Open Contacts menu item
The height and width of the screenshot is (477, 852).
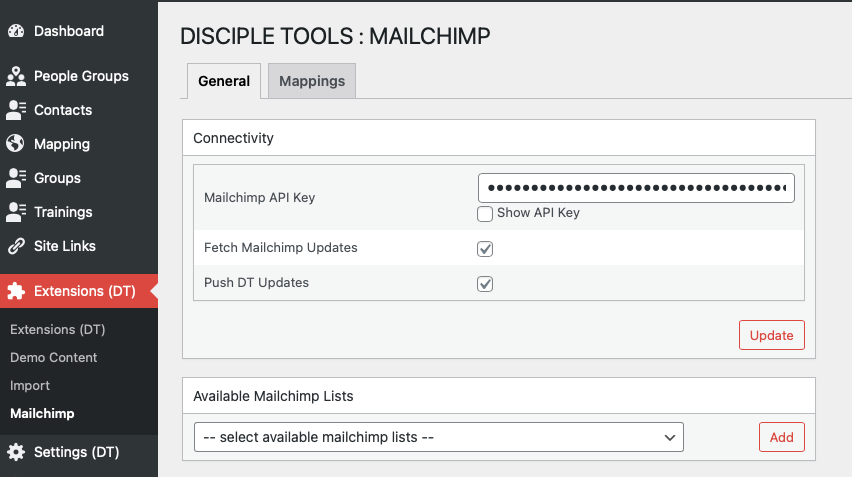pos(79,110)
